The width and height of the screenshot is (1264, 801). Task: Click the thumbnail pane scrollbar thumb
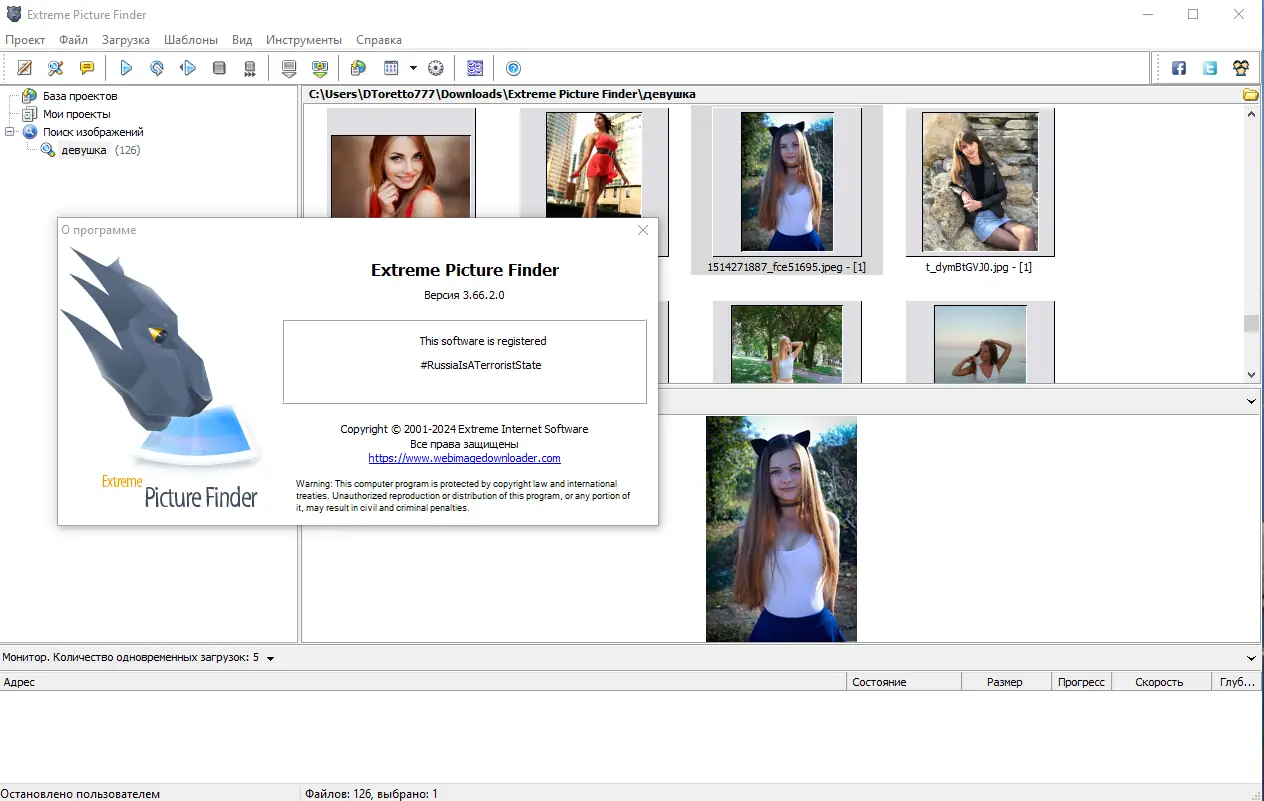(x=1251, y=323)
